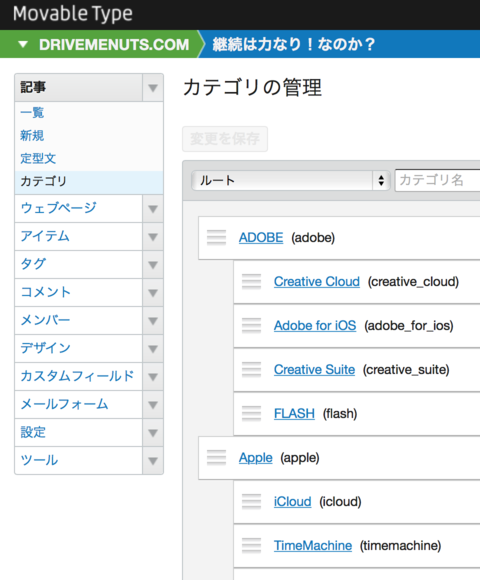Expand the メンバー menu arrow

pyautogui.click(x=153, y=321)
